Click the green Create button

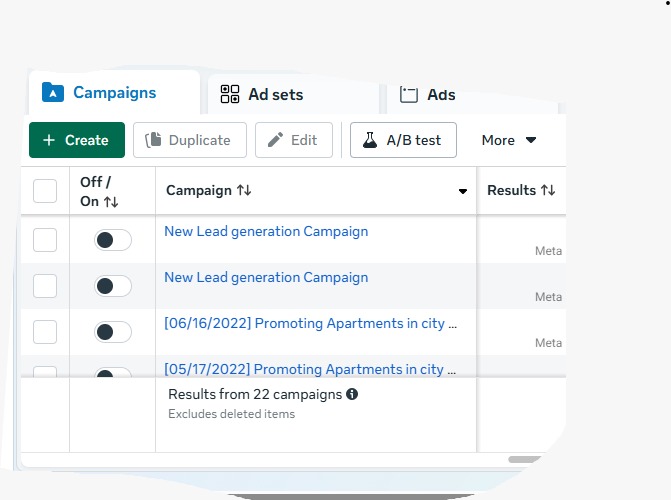coord(77,140)
